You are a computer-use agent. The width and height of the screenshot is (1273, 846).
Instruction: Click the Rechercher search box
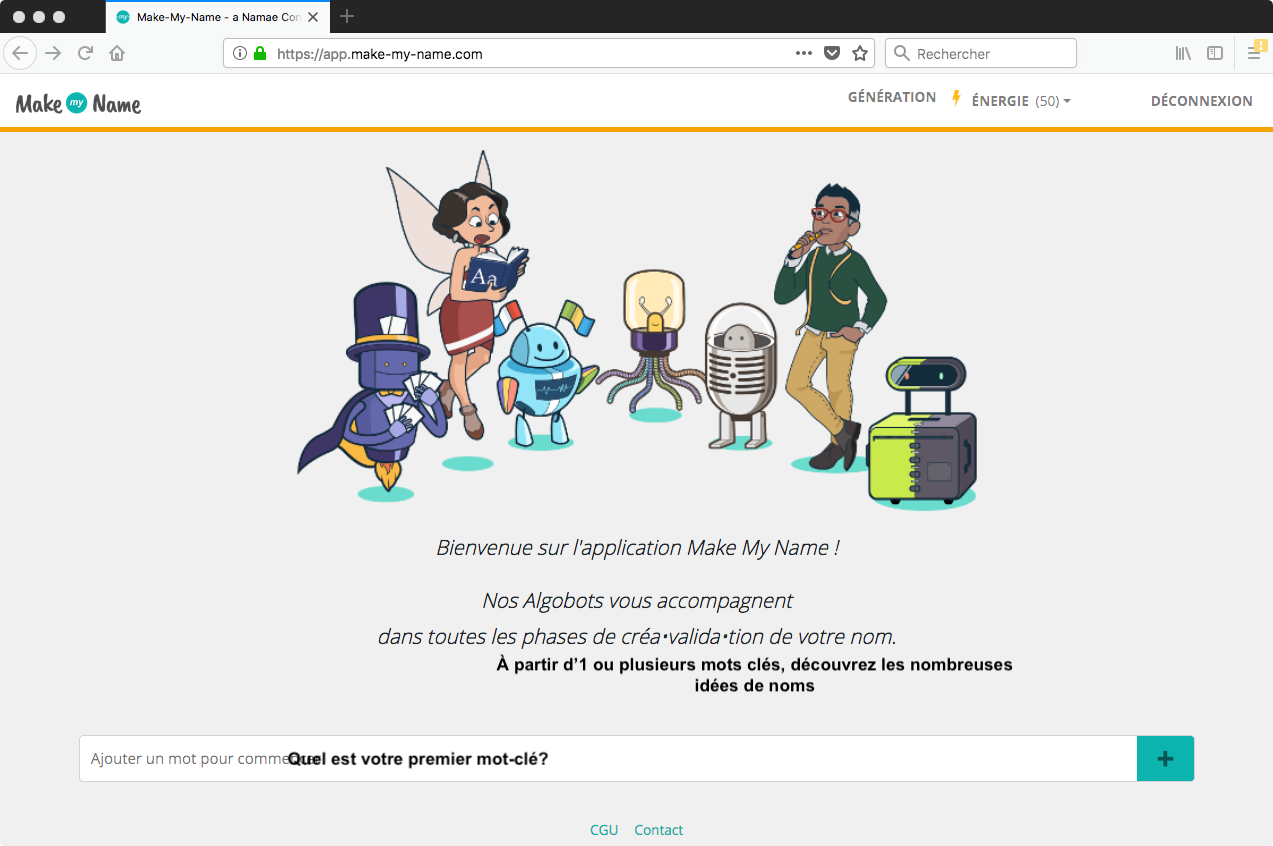980,54
